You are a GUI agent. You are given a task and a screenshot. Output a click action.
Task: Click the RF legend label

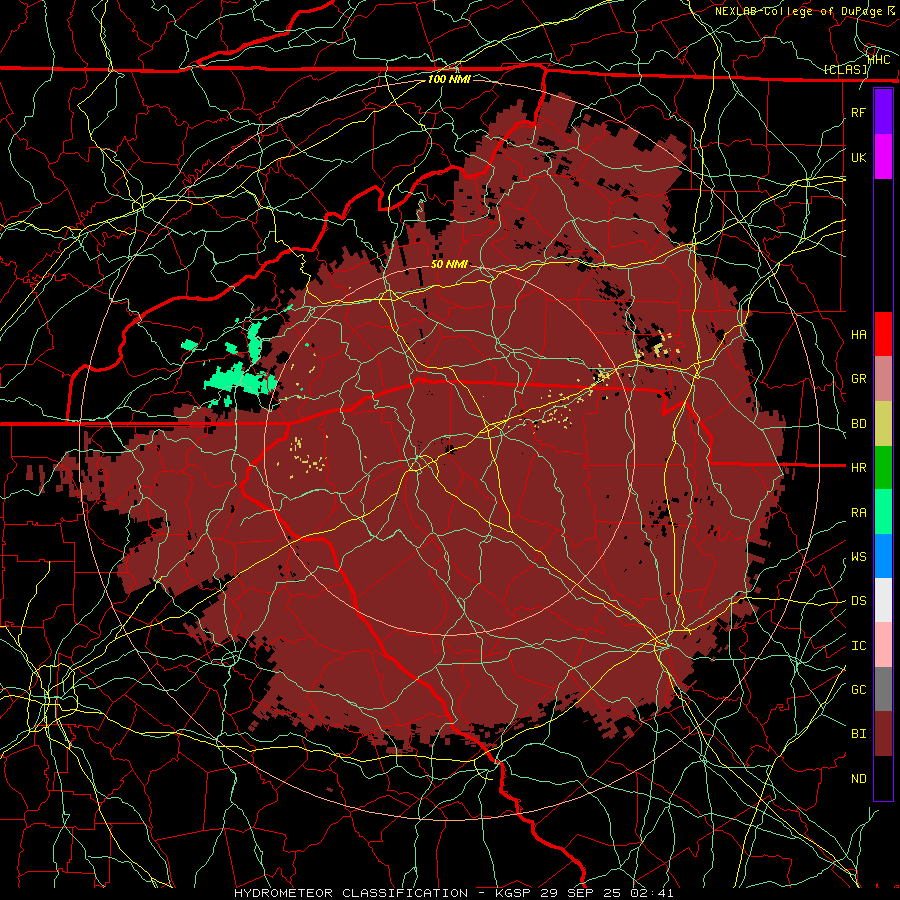click(859, 112)
